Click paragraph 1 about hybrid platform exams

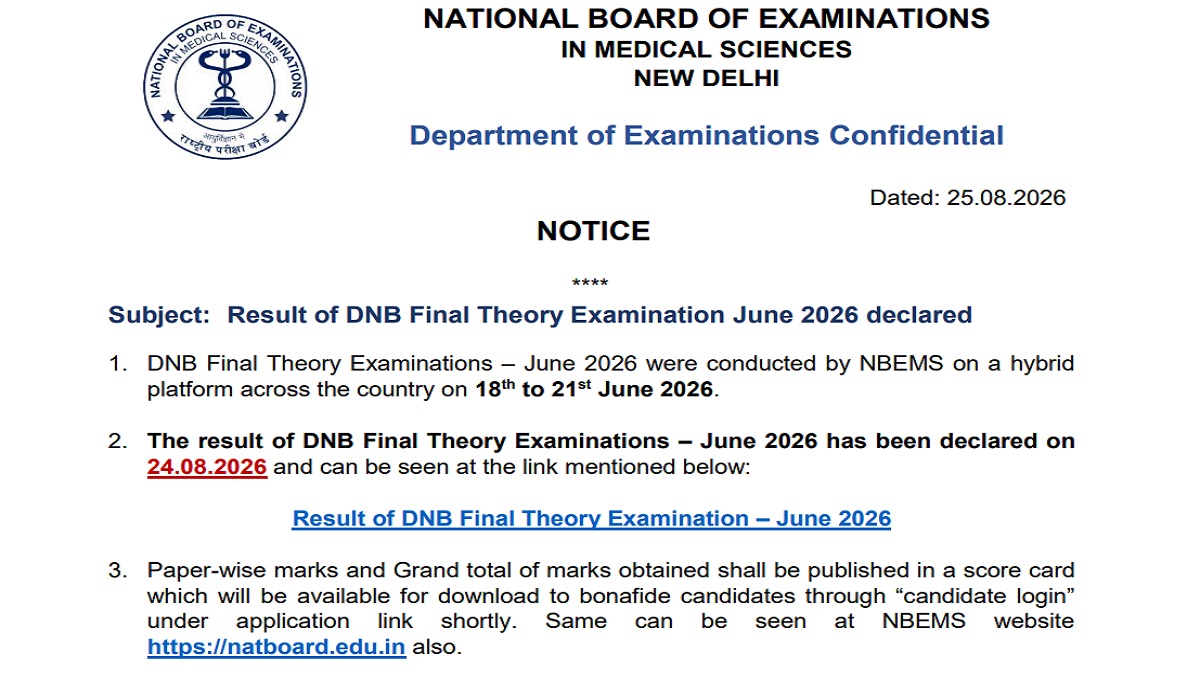pos(610,376)
